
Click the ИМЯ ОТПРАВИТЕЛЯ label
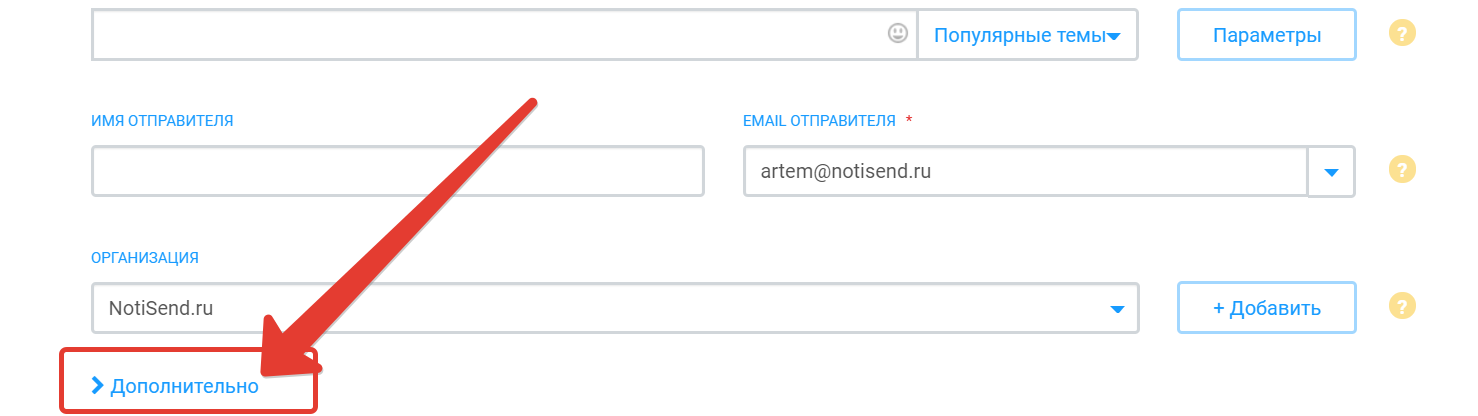162,121
